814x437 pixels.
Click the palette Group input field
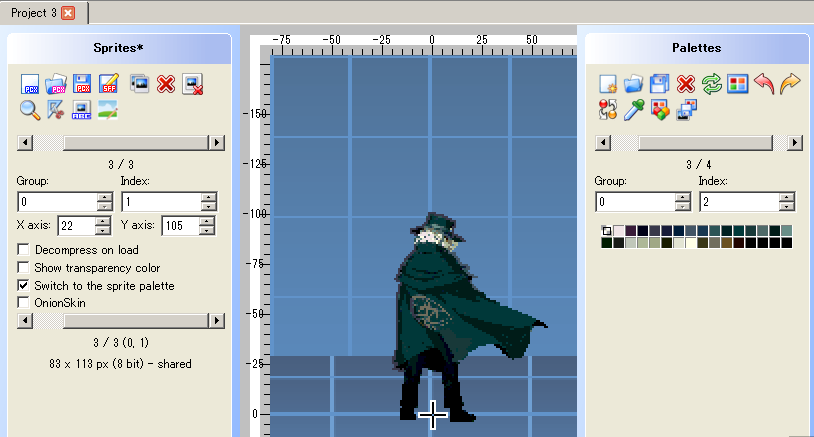[x=636, y=202]
